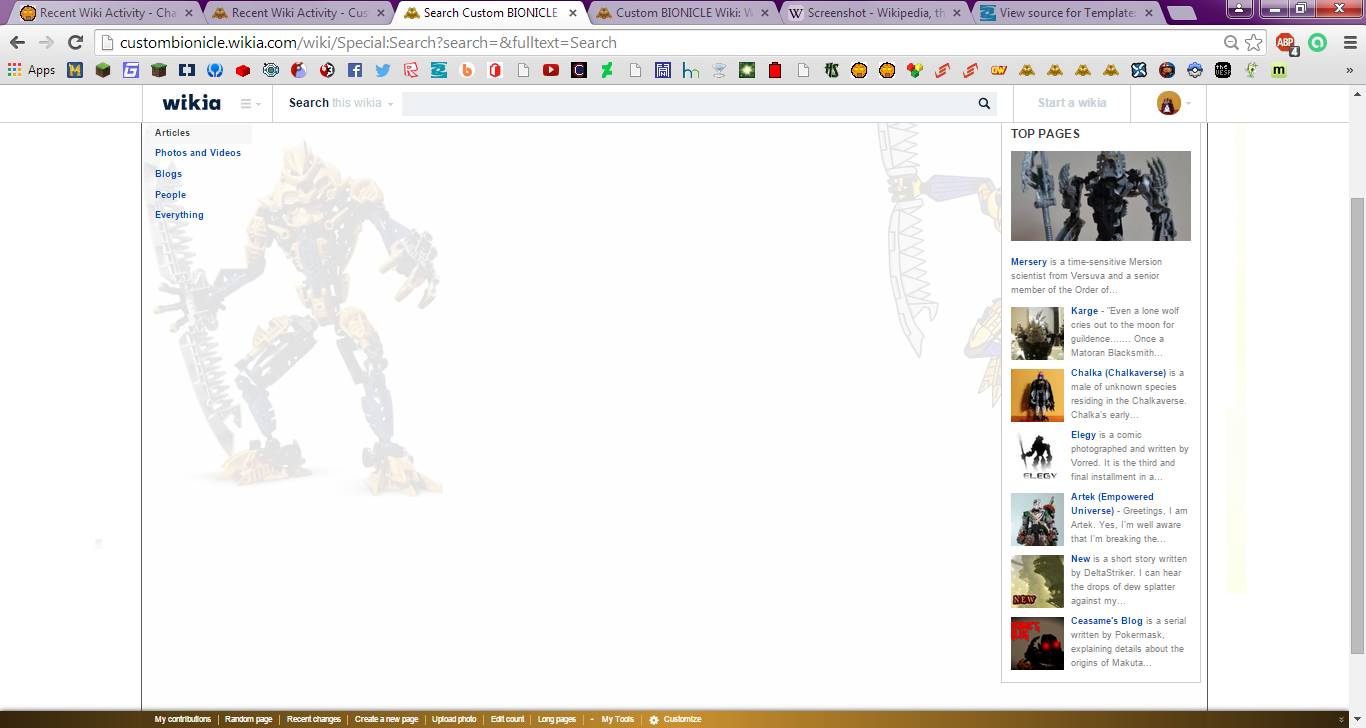Bookmark this page with the star

[1254, 43]
